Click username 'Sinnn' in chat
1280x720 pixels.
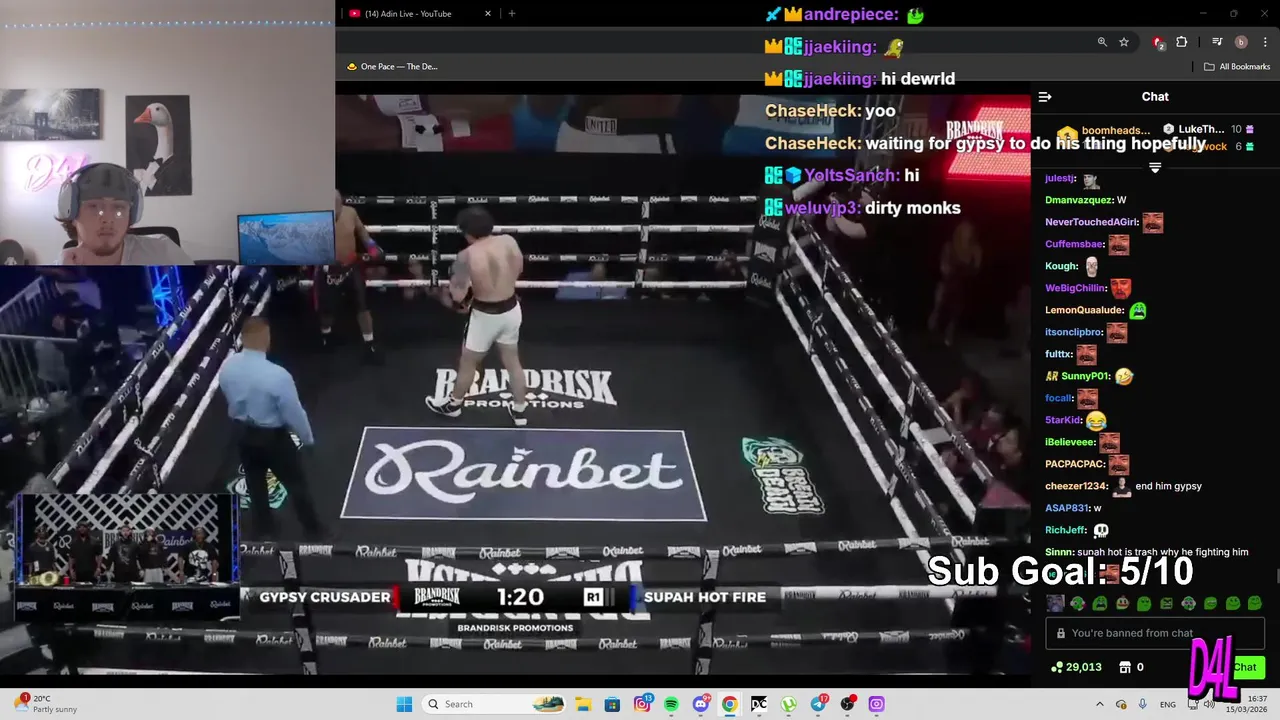point(1058,552)
